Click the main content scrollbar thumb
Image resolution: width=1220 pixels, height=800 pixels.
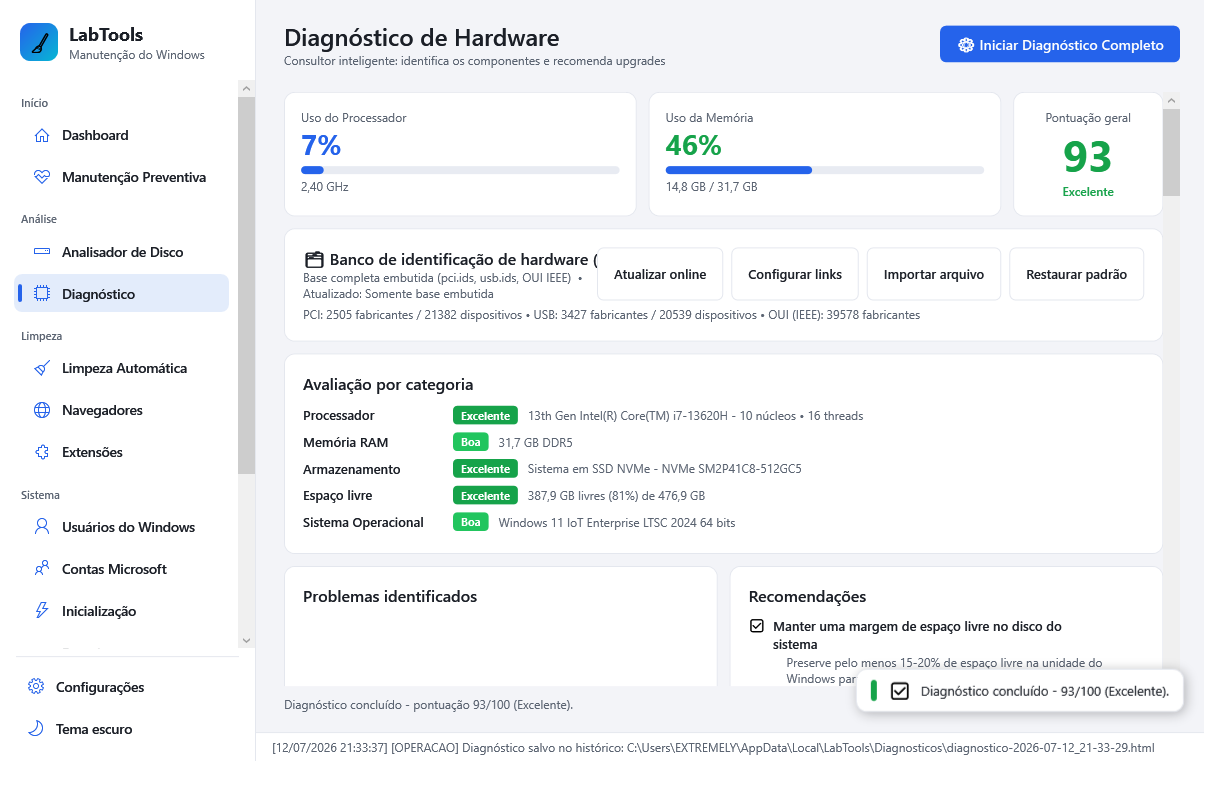1171,152
